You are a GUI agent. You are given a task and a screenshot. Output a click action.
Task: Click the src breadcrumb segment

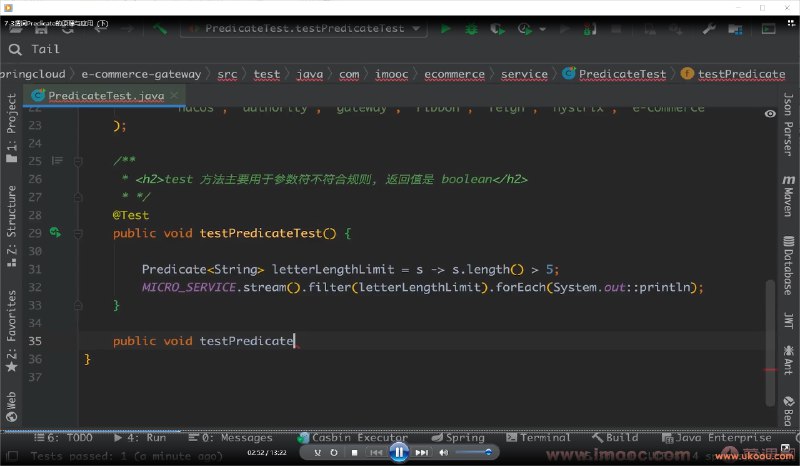click(x=227, y=74)
